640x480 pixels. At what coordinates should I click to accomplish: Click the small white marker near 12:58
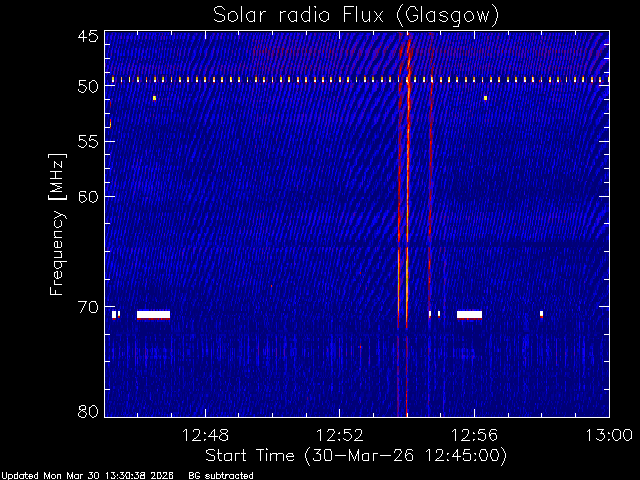[541, 314]
